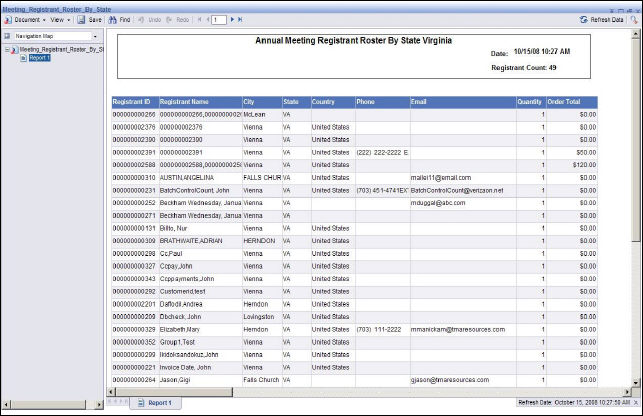Select Report 1 in the navigation tree
The height and width of the screenshot is (416, 643).
tap(38, 58)
